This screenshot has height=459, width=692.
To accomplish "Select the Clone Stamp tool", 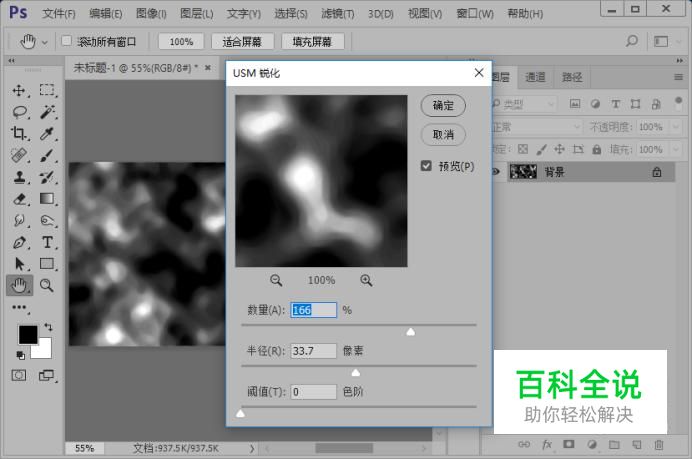I will 19,177.
